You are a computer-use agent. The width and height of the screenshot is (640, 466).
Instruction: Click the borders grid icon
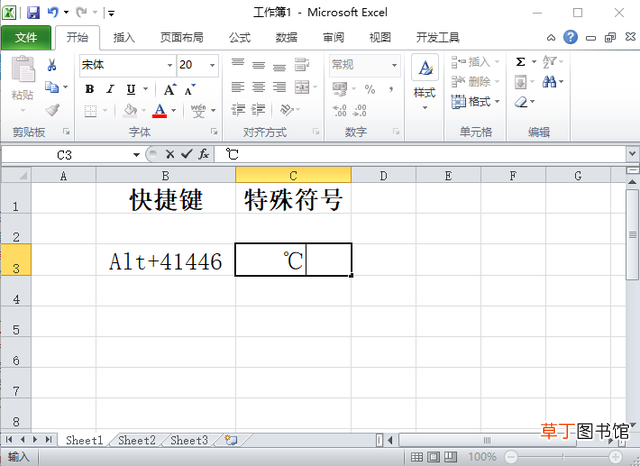pyautogui.click(x=91, y=111)
